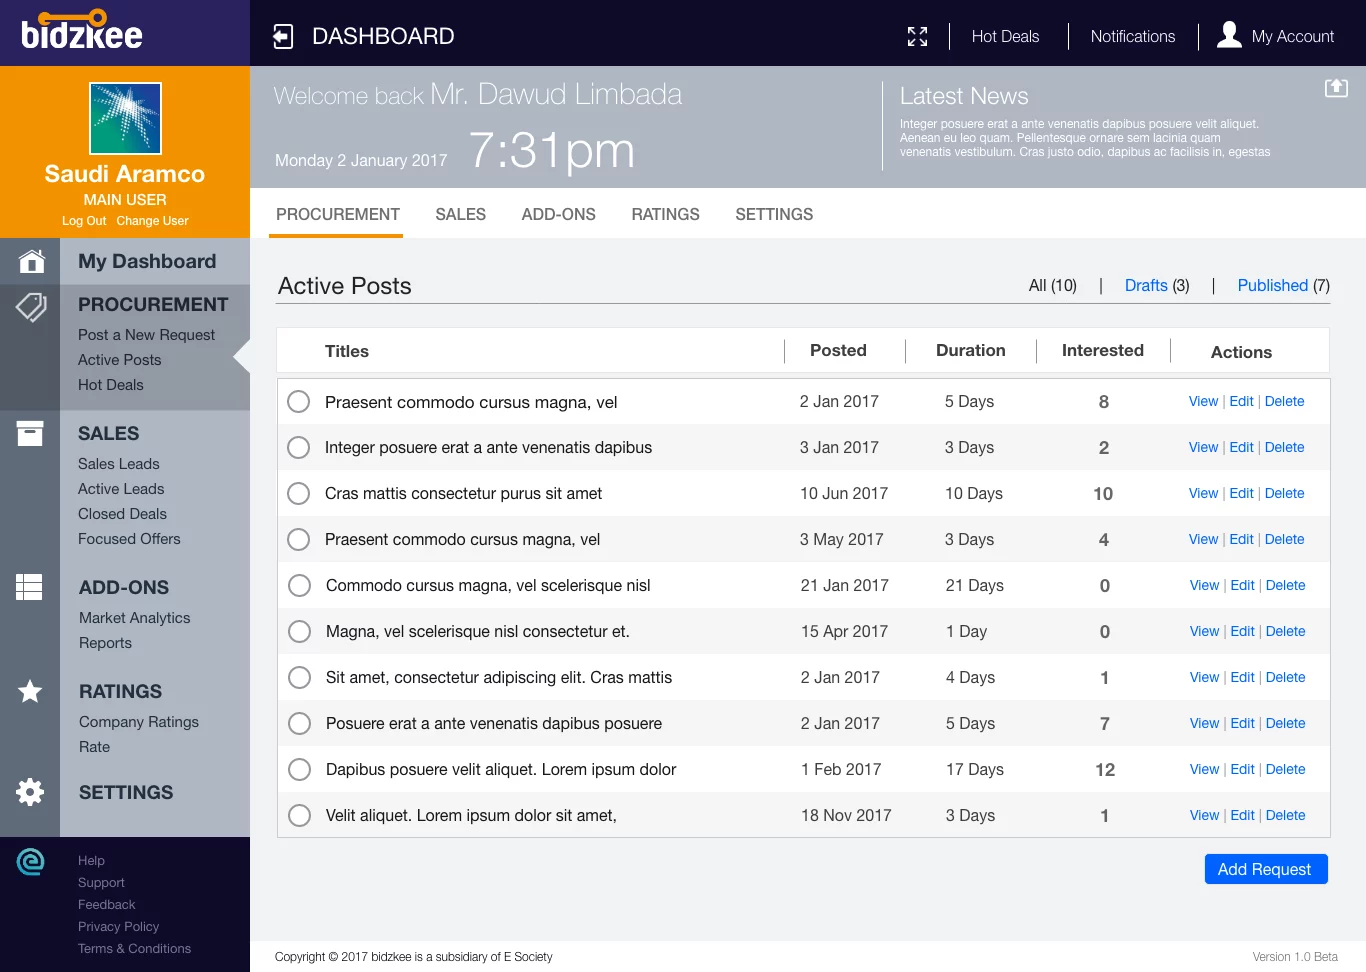Click the tag icon beside PROCUREMENT

(x=31, y=307)
